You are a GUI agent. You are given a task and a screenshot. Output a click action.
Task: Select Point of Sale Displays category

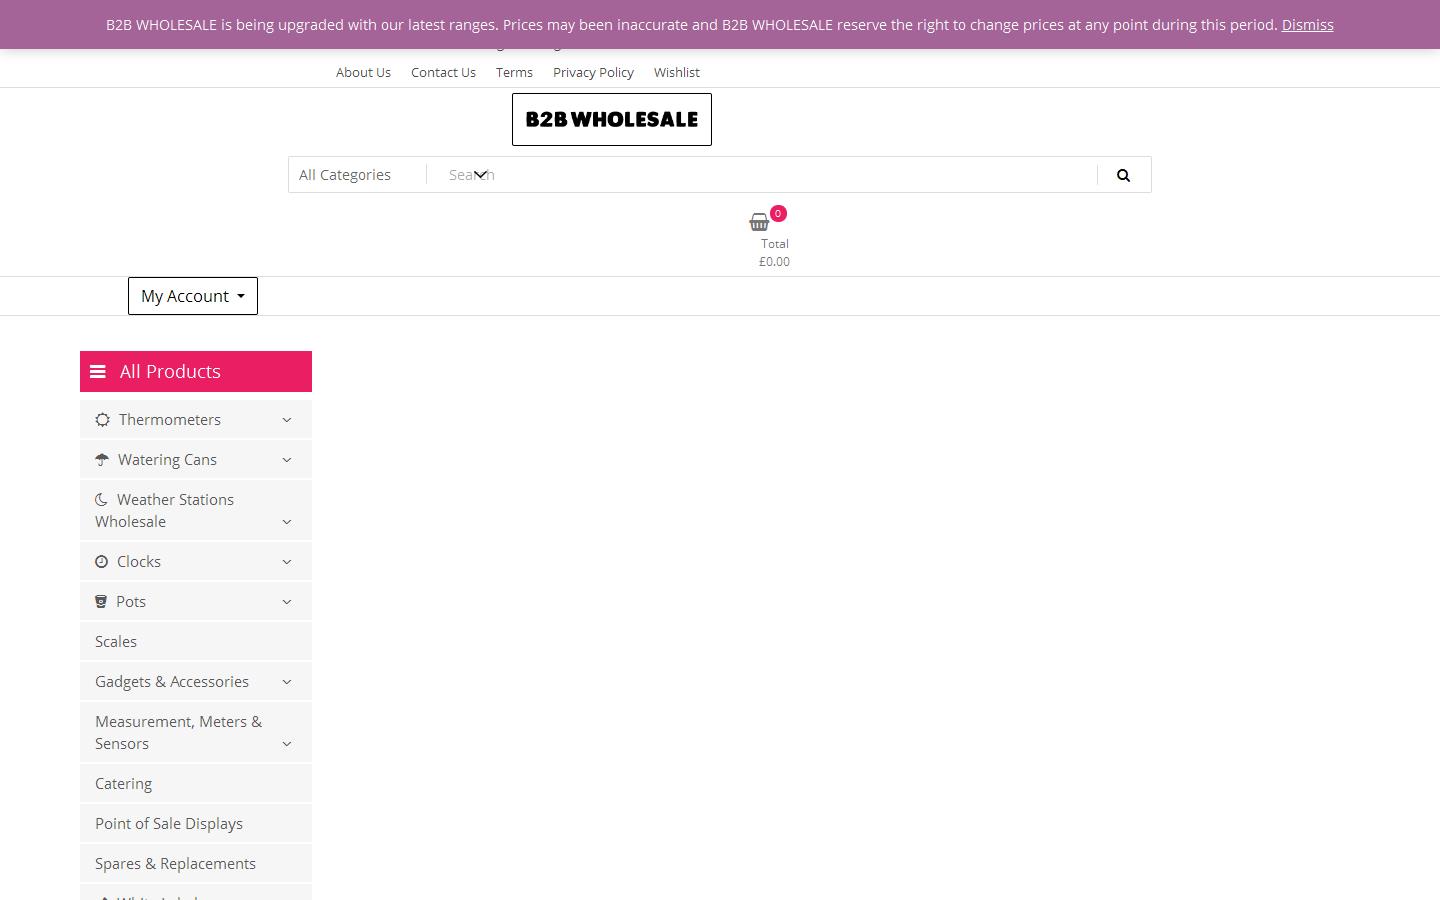tap(169, 824)
